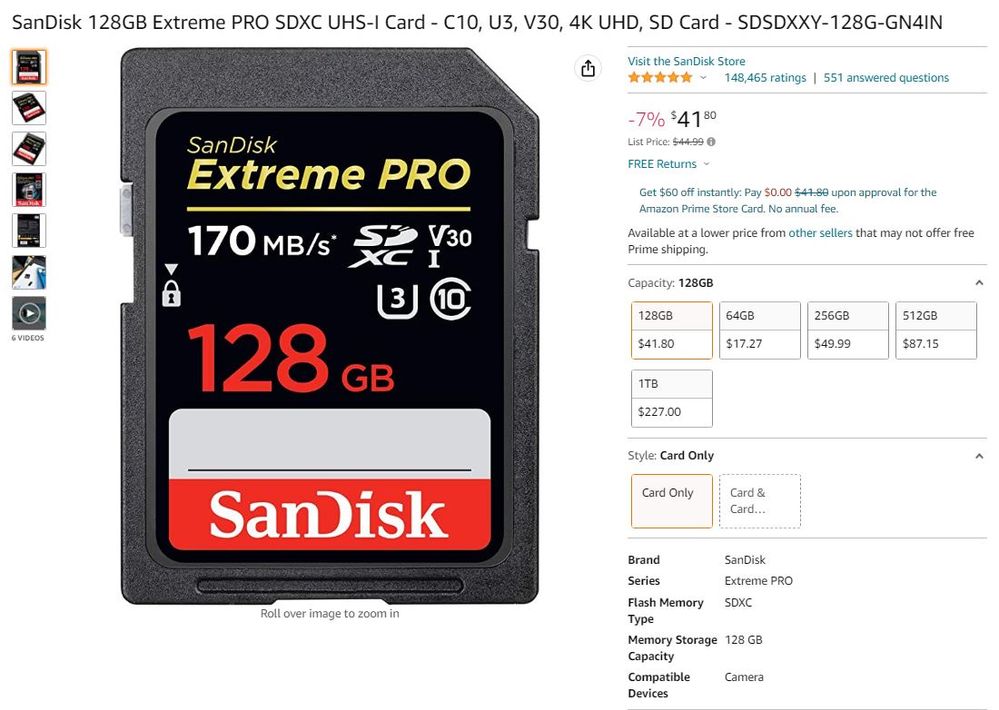Viewport: 999px width, 710px height.
Task: View the second angled card thumbnail
Action: [x=29, y=108]
